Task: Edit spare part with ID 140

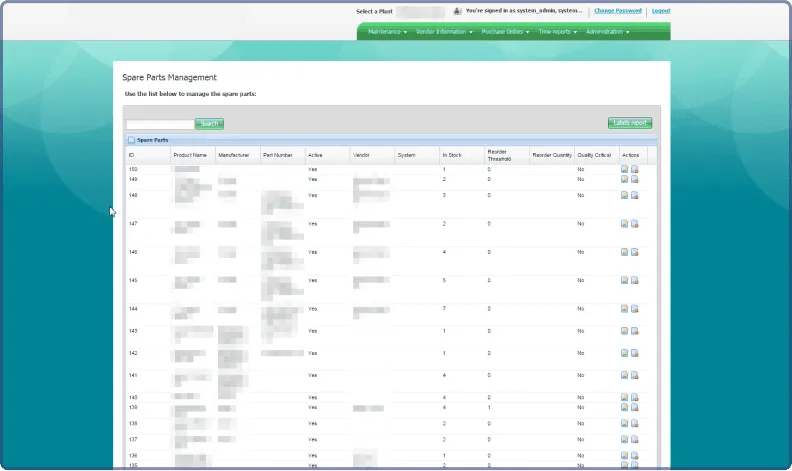Action: tap(624, 398)
